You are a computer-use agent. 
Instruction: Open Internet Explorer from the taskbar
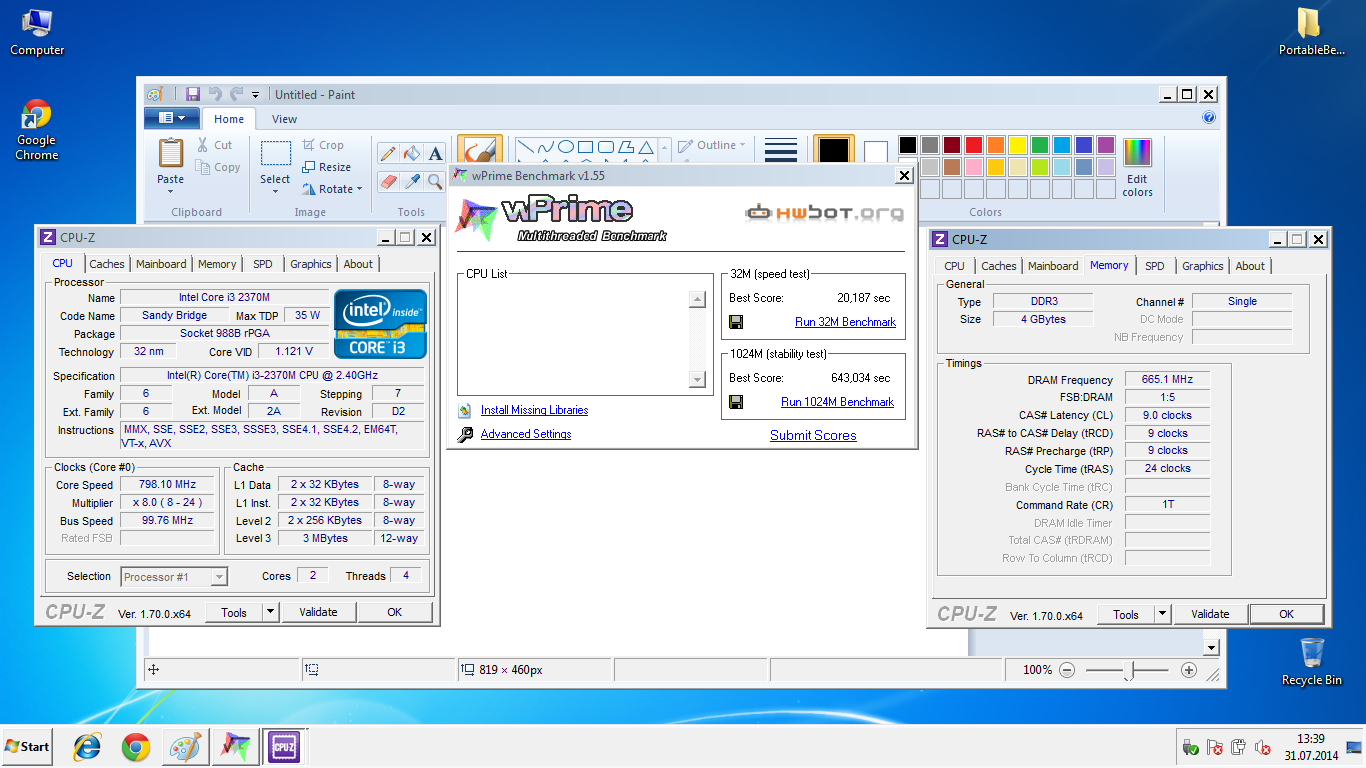(88, 746)
